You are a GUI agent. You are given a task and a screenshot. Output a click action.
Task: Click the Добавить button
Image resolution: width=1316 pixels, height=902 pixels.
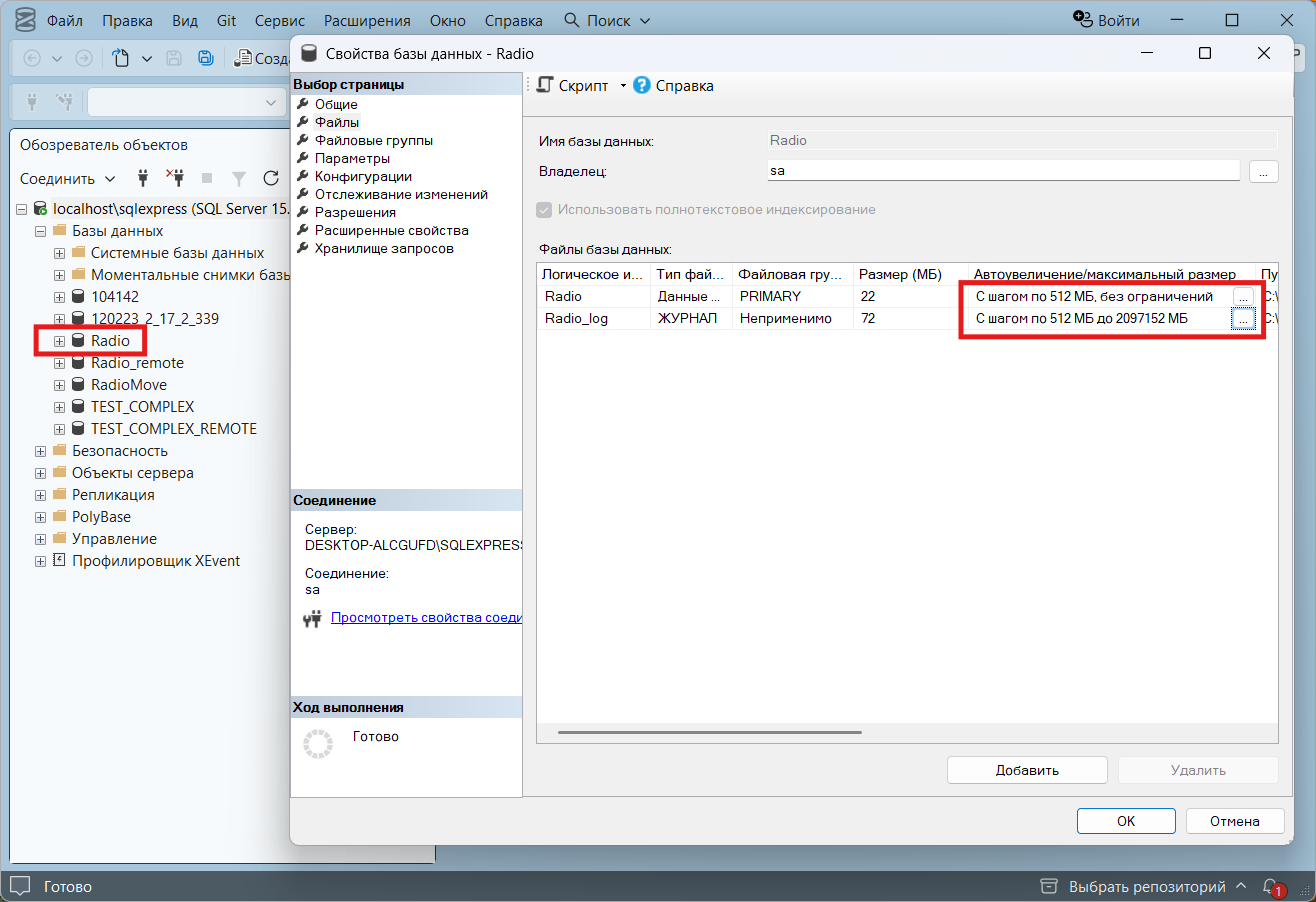pos(1026,770)
